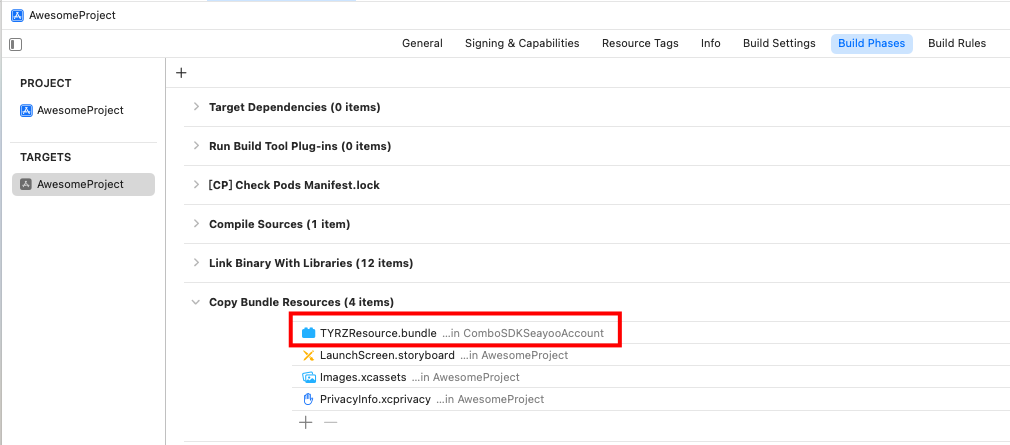Expand [CP] Check Pods Manifest.lock phase
The image size is (1010, 445).
(196, 185)
